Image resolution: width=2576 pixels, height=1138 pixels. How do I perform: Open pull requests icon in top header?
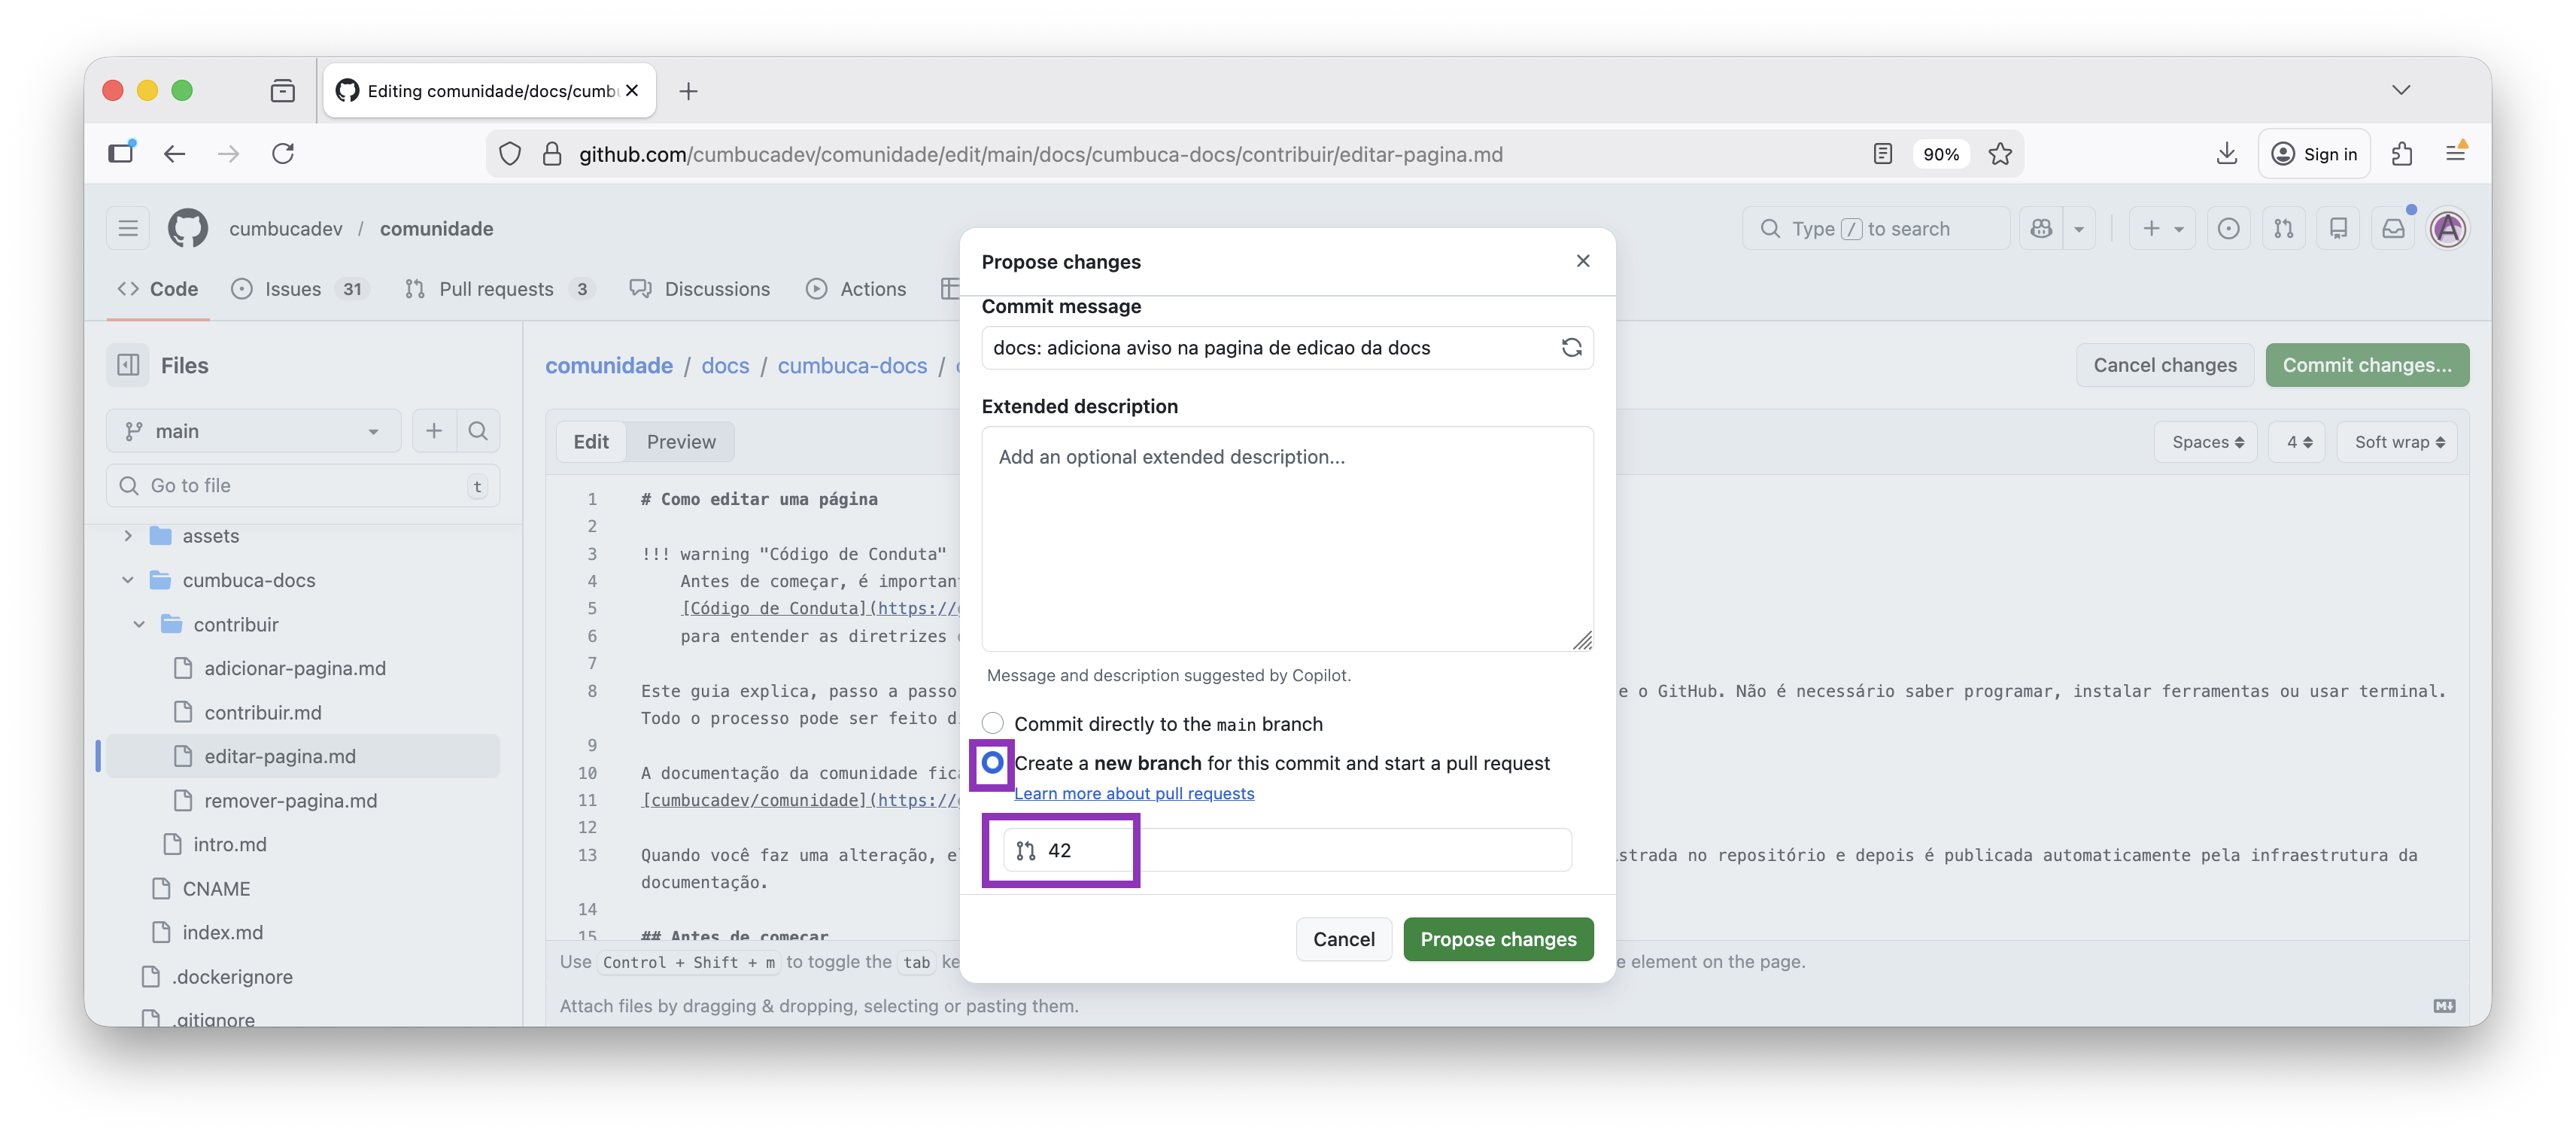tap(2283, 228)
